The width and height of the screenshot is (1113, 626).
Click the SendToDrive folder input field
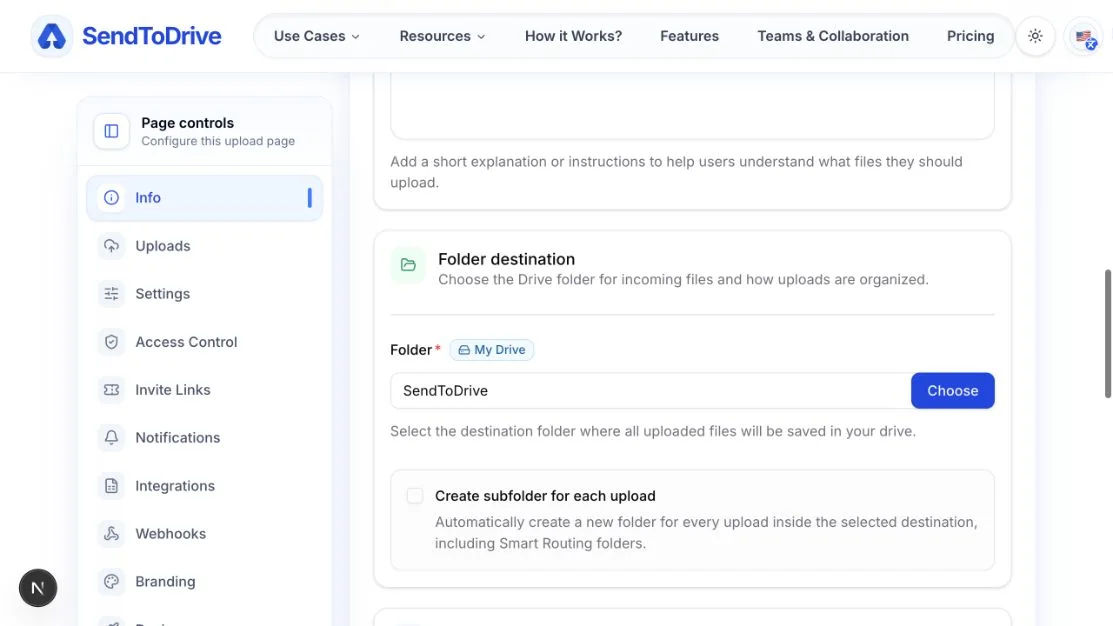coord(651,390)
